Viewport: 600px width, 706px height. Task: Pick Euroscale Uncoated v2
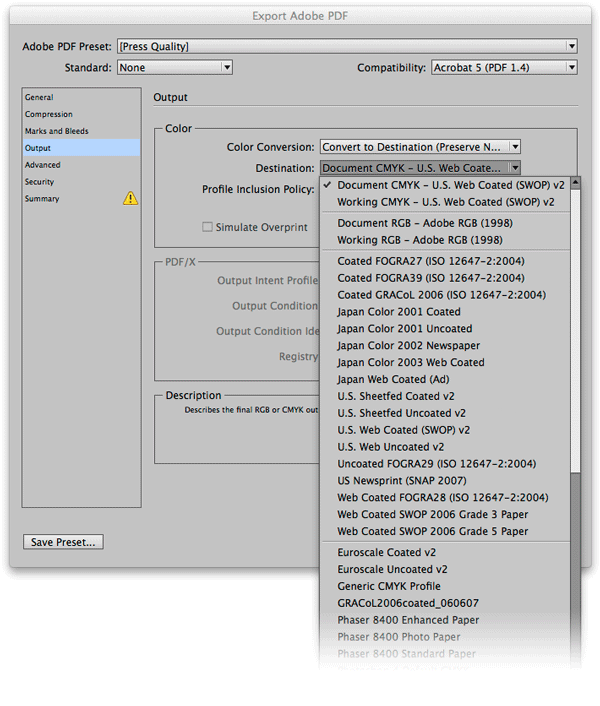[445, 570]
